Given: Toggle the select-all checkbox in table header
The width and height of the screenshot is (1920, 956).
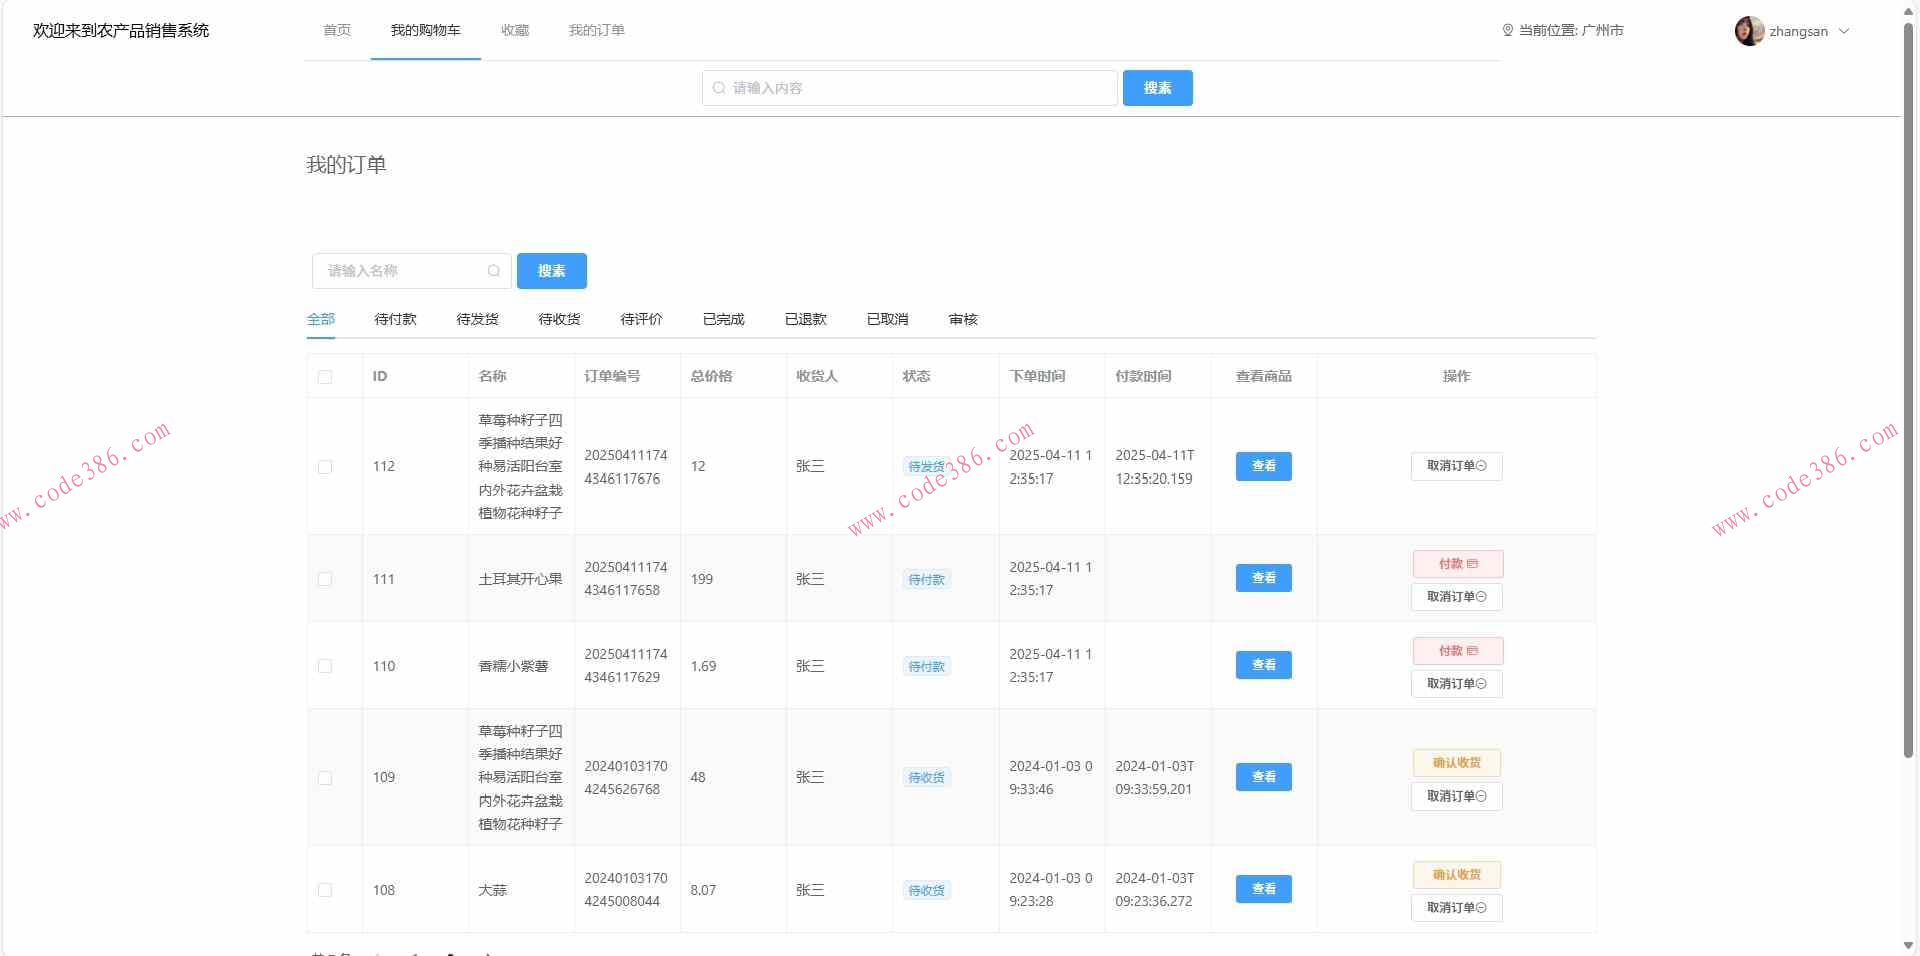Looking at the screenshot, I should 325,377.
